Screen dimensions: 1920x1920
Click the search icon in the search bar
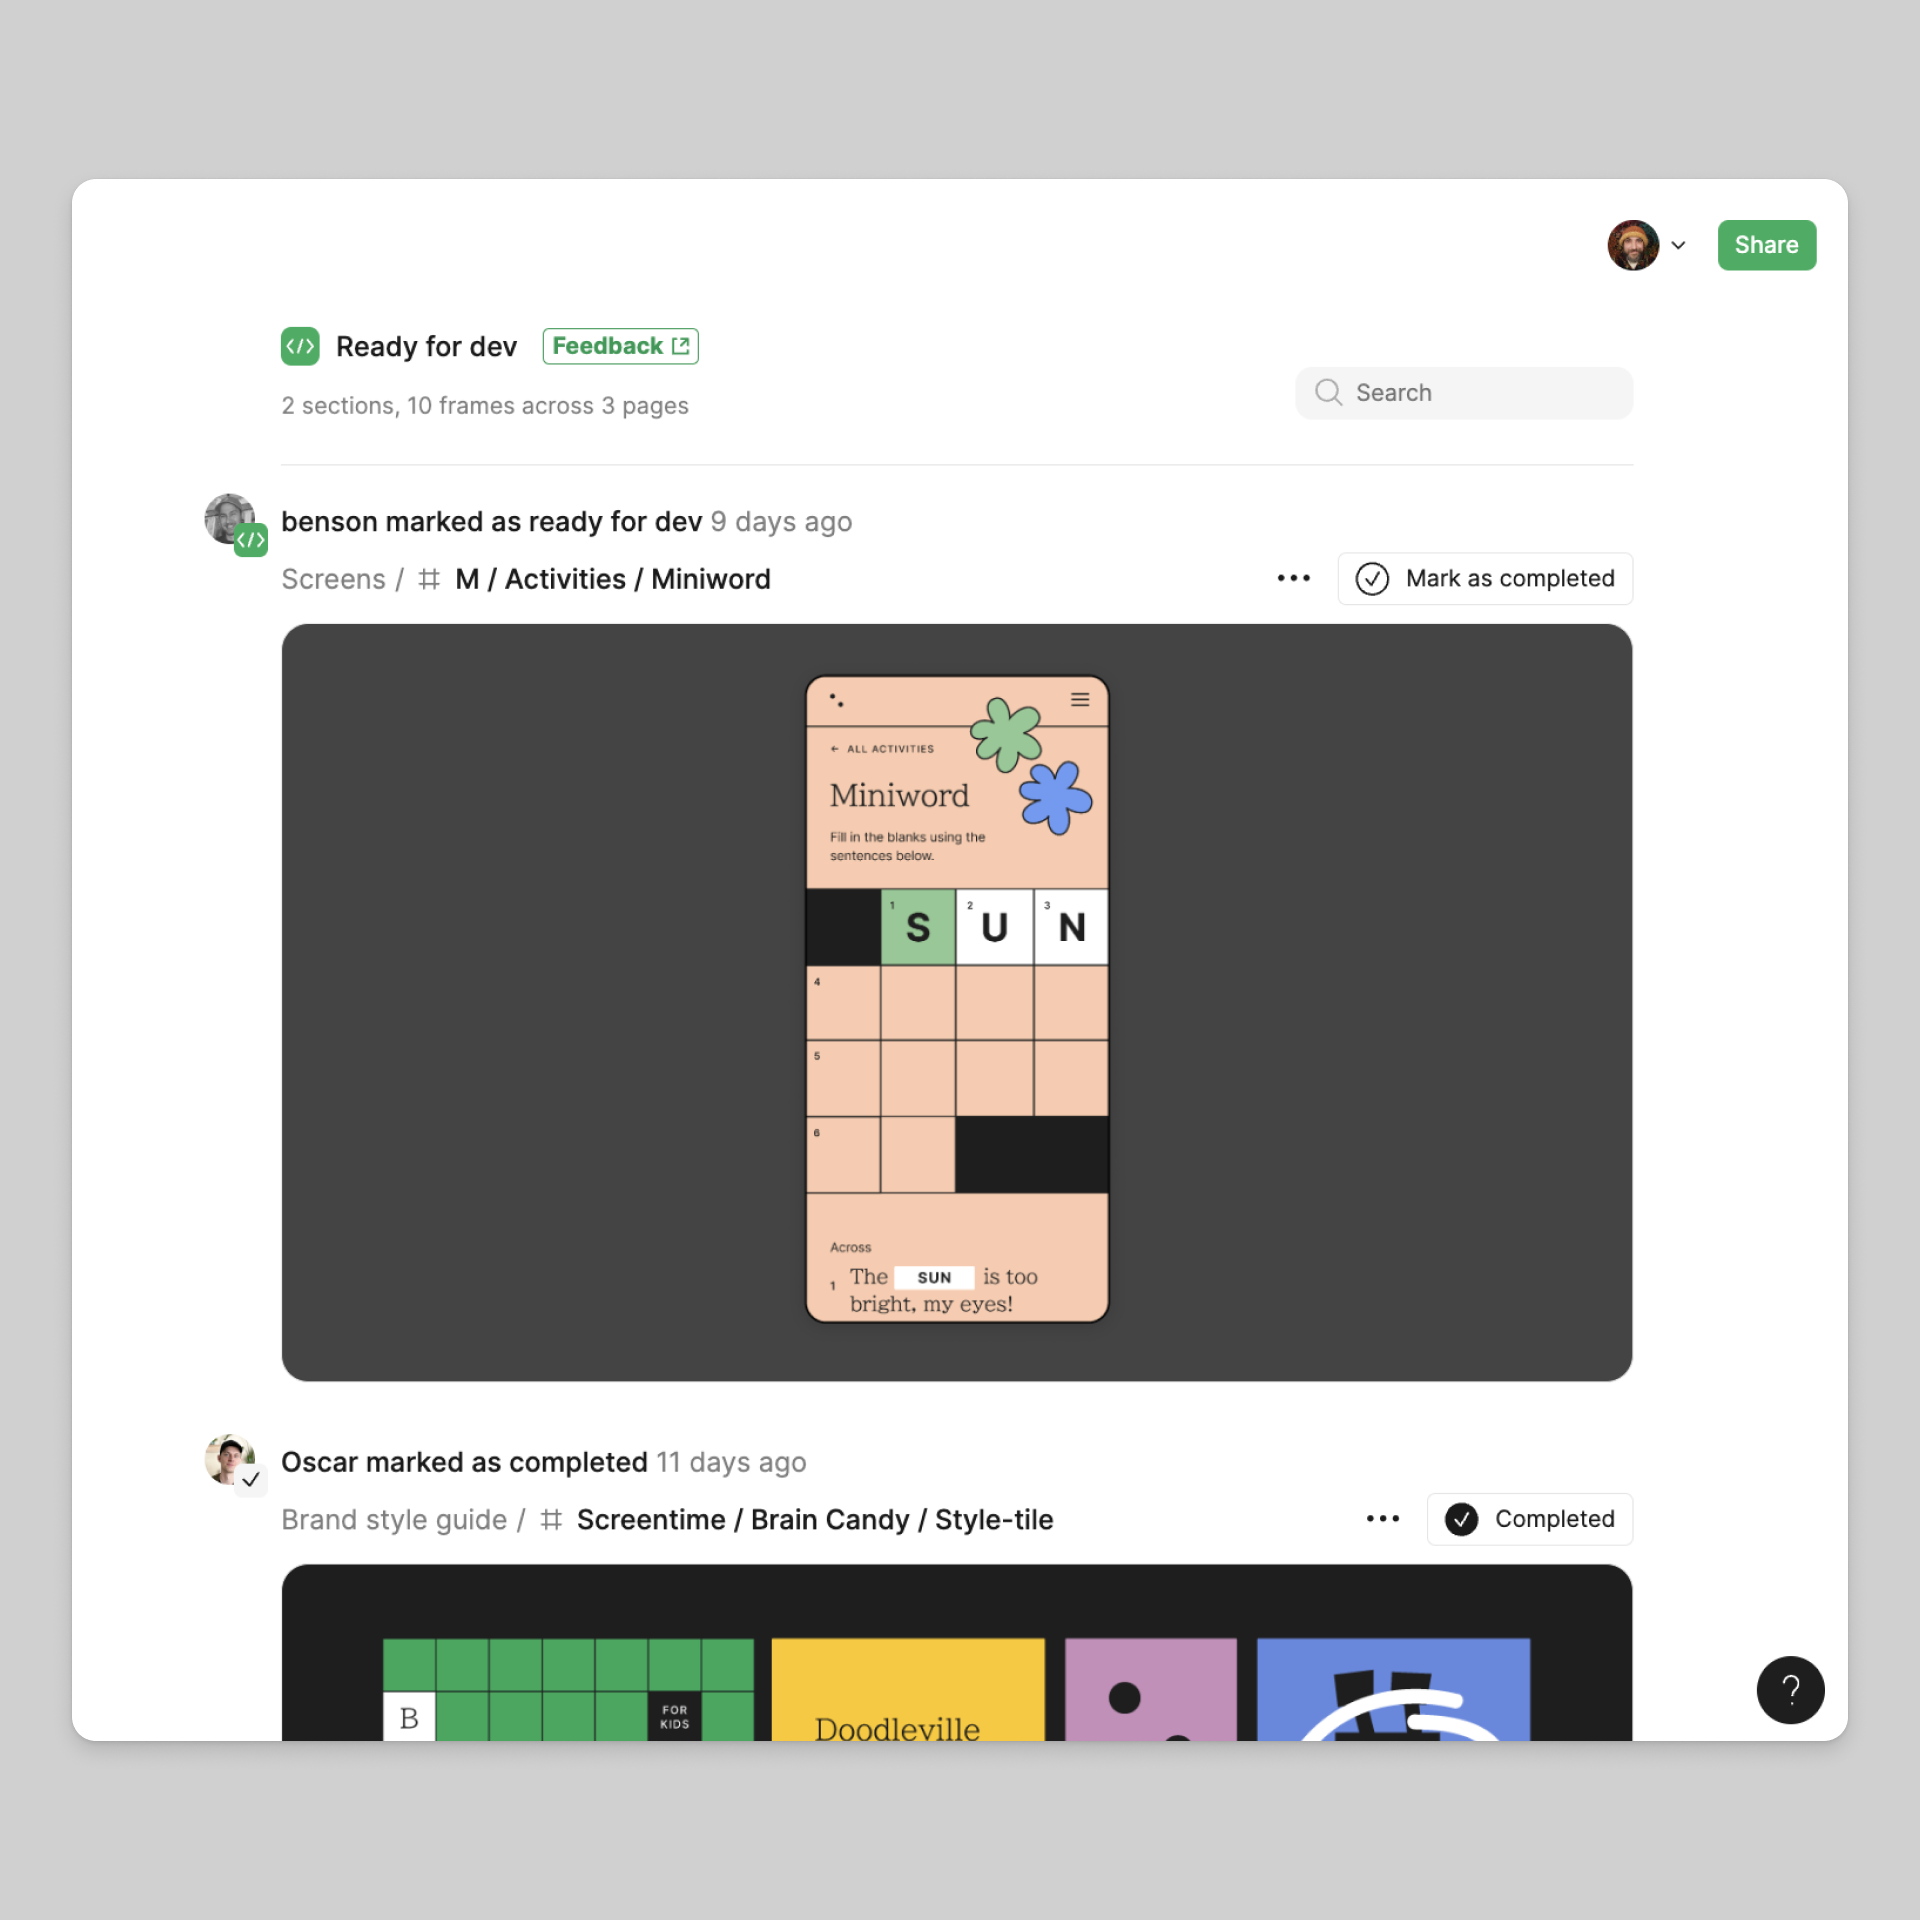point(1331,390)
